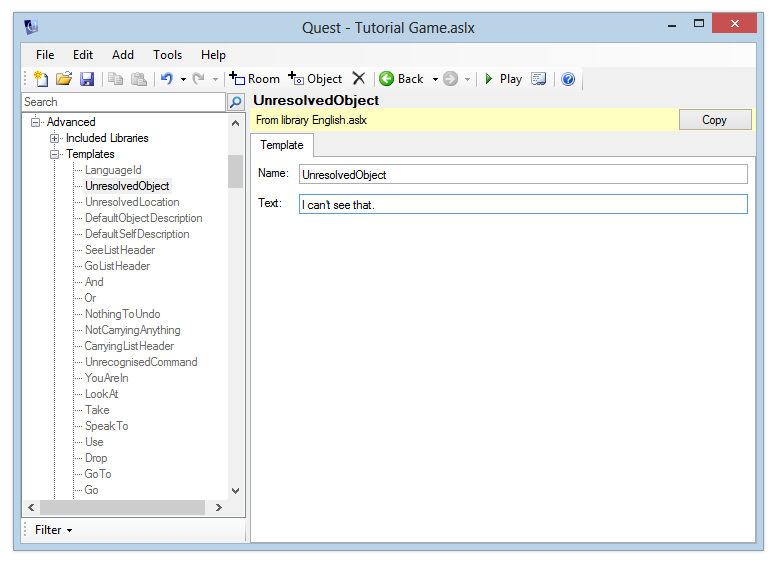Select SpeakTo template
The height and width of the screenshot is (566, 777).
coord(107,426)
